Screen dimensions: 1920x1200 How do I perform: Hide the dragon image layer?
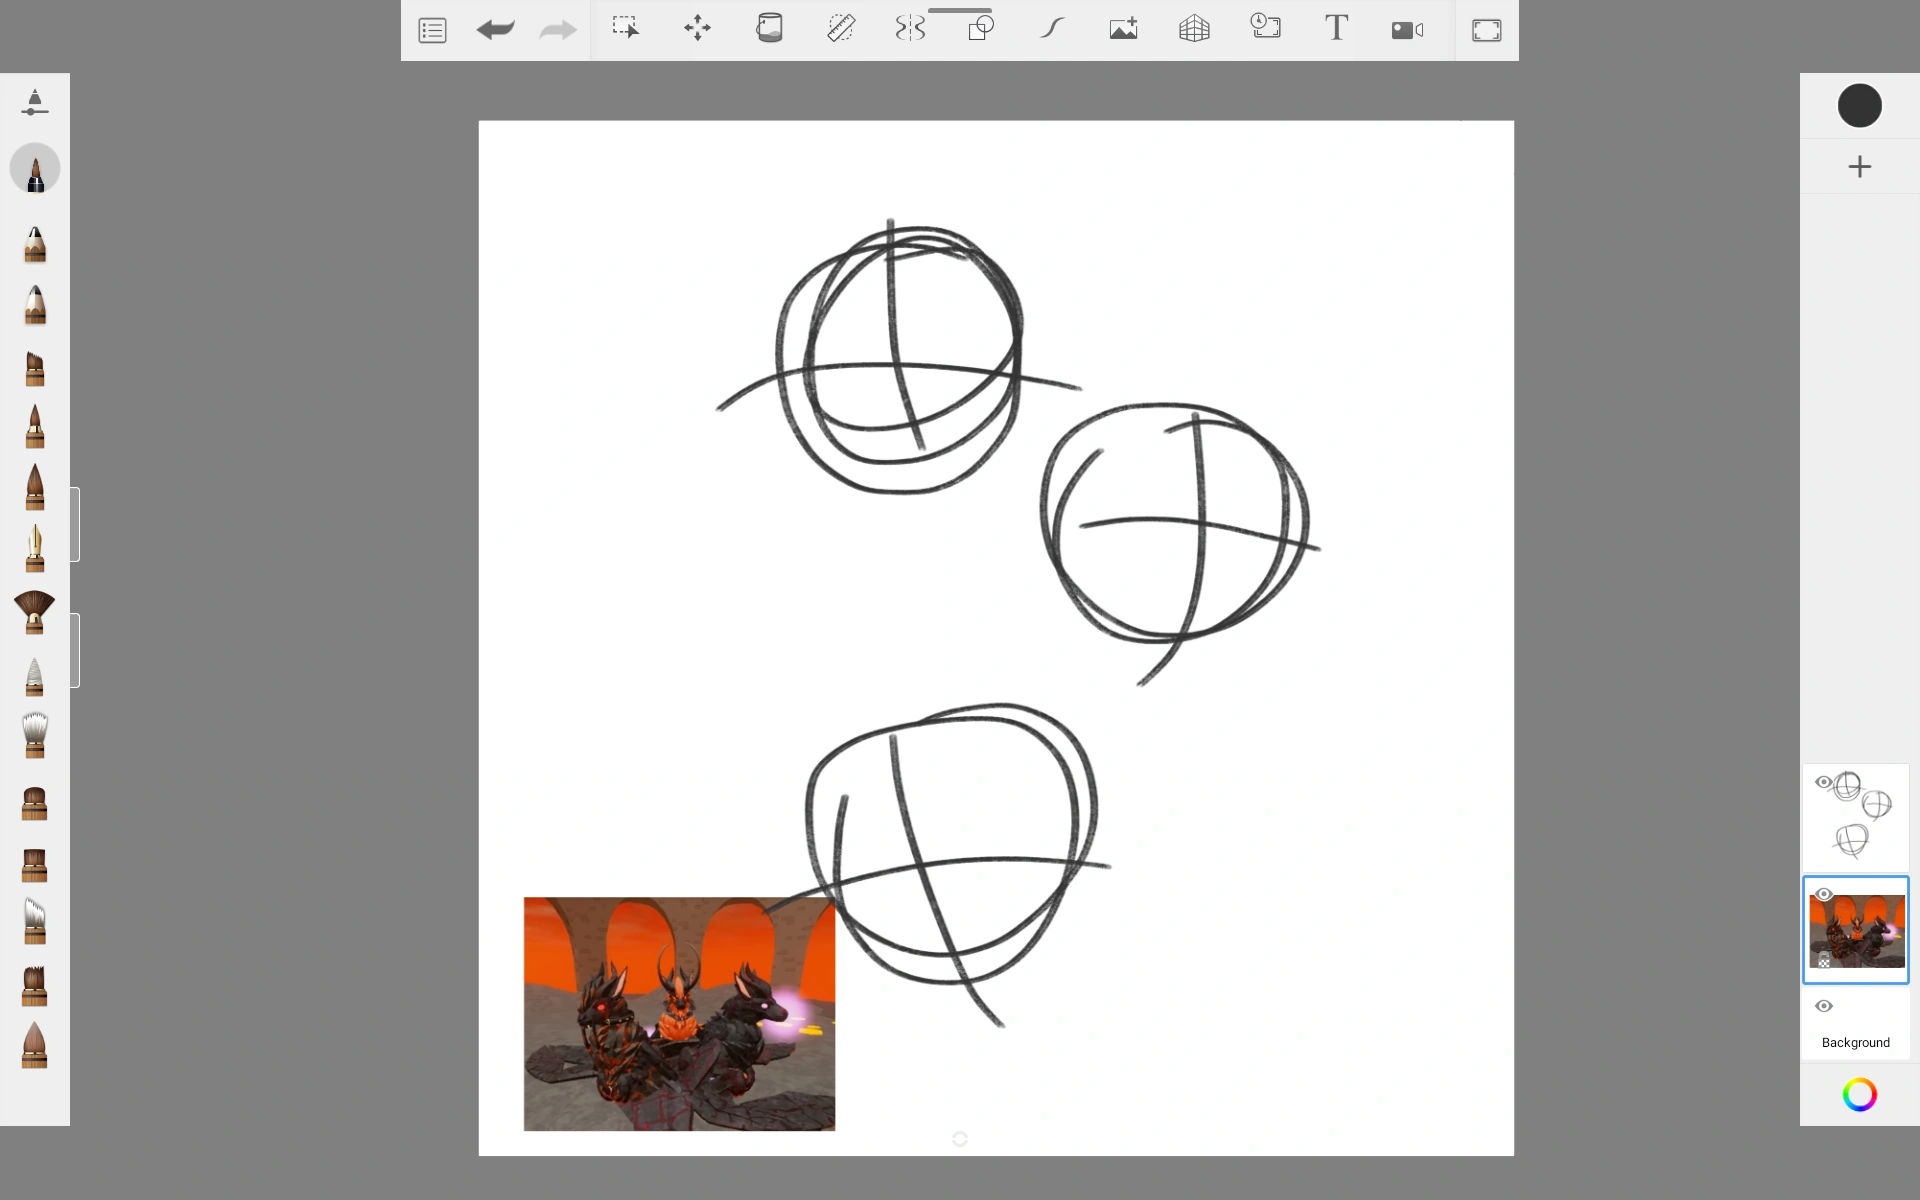pos(1823,894)
